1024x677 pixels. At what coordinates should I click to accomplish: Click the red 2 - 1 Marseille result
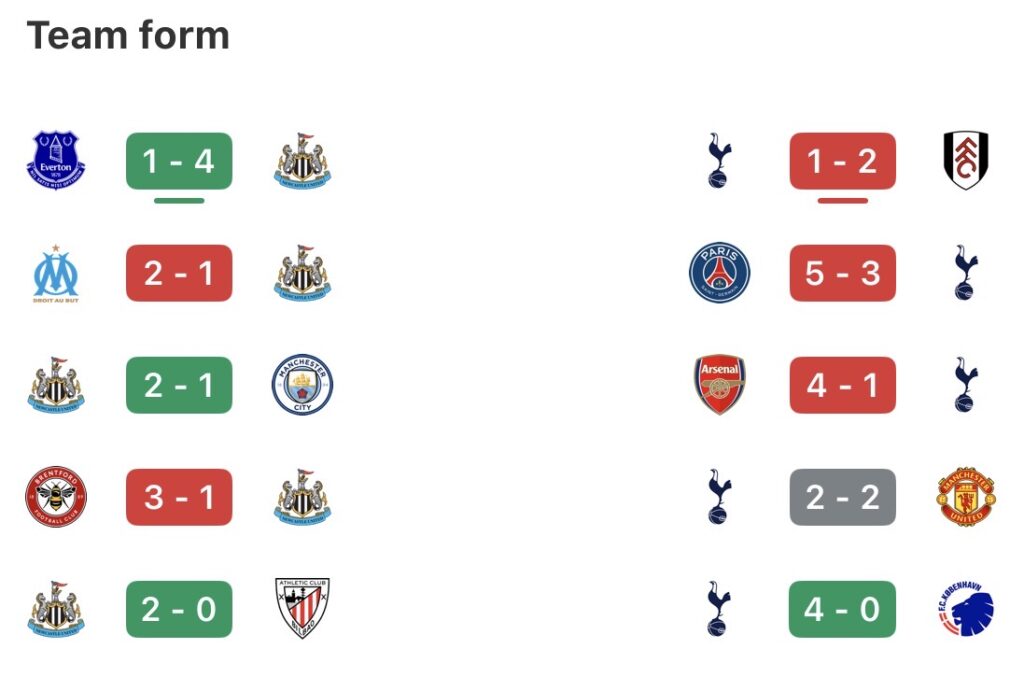point(179,273)
